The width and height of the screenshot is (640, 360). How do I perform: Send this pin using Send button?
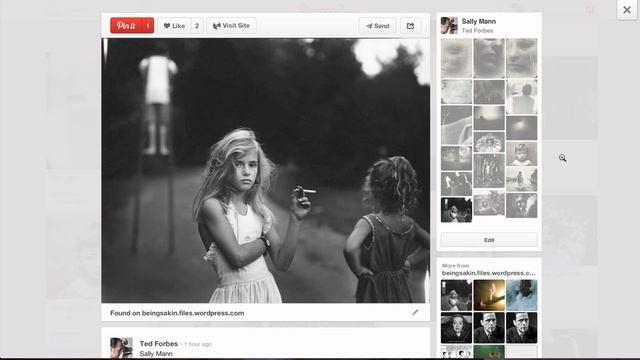tap(378, 26)
